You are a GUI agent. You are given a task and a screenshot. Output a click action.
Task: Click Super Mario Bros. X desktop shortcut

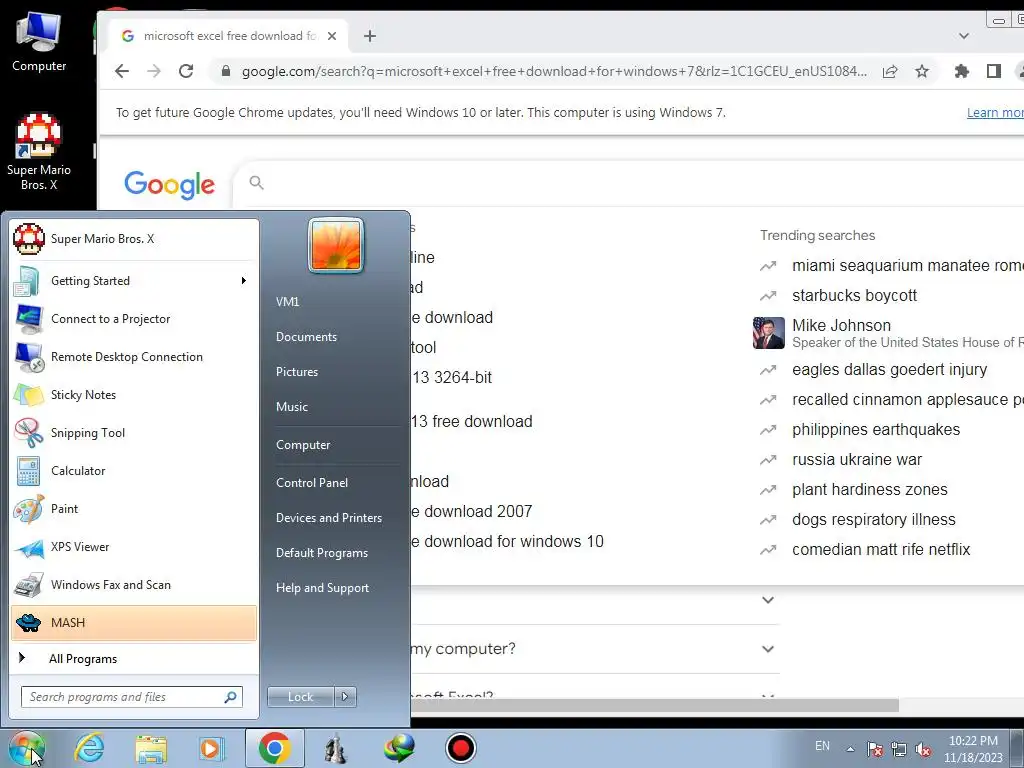tap(39, 152)
